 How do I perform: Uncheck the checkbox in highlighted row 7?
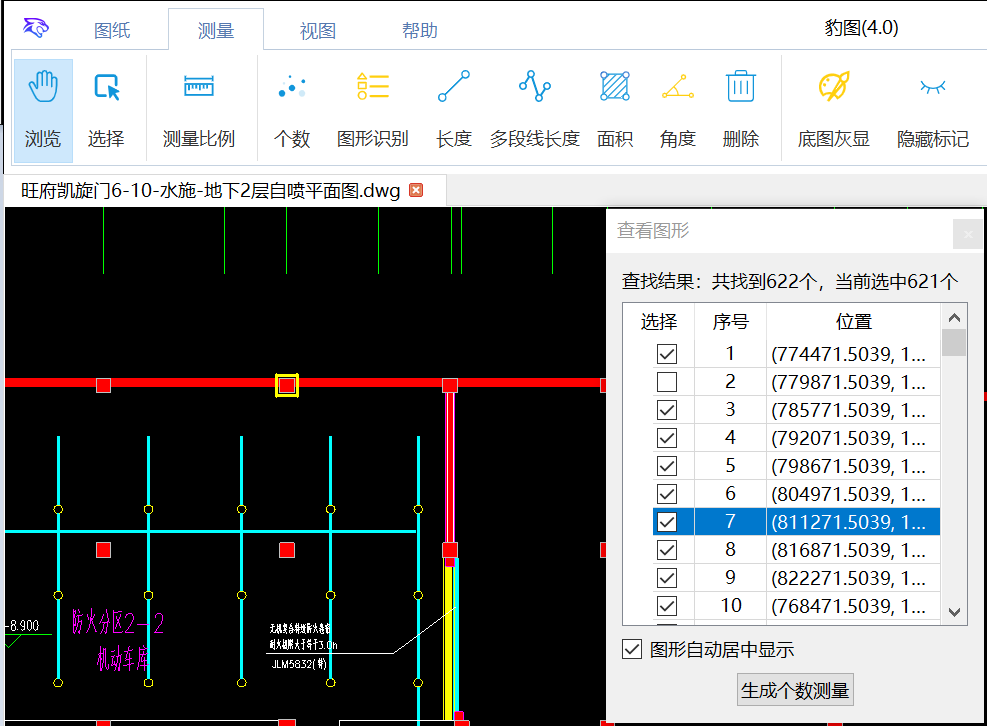[667, 522]
